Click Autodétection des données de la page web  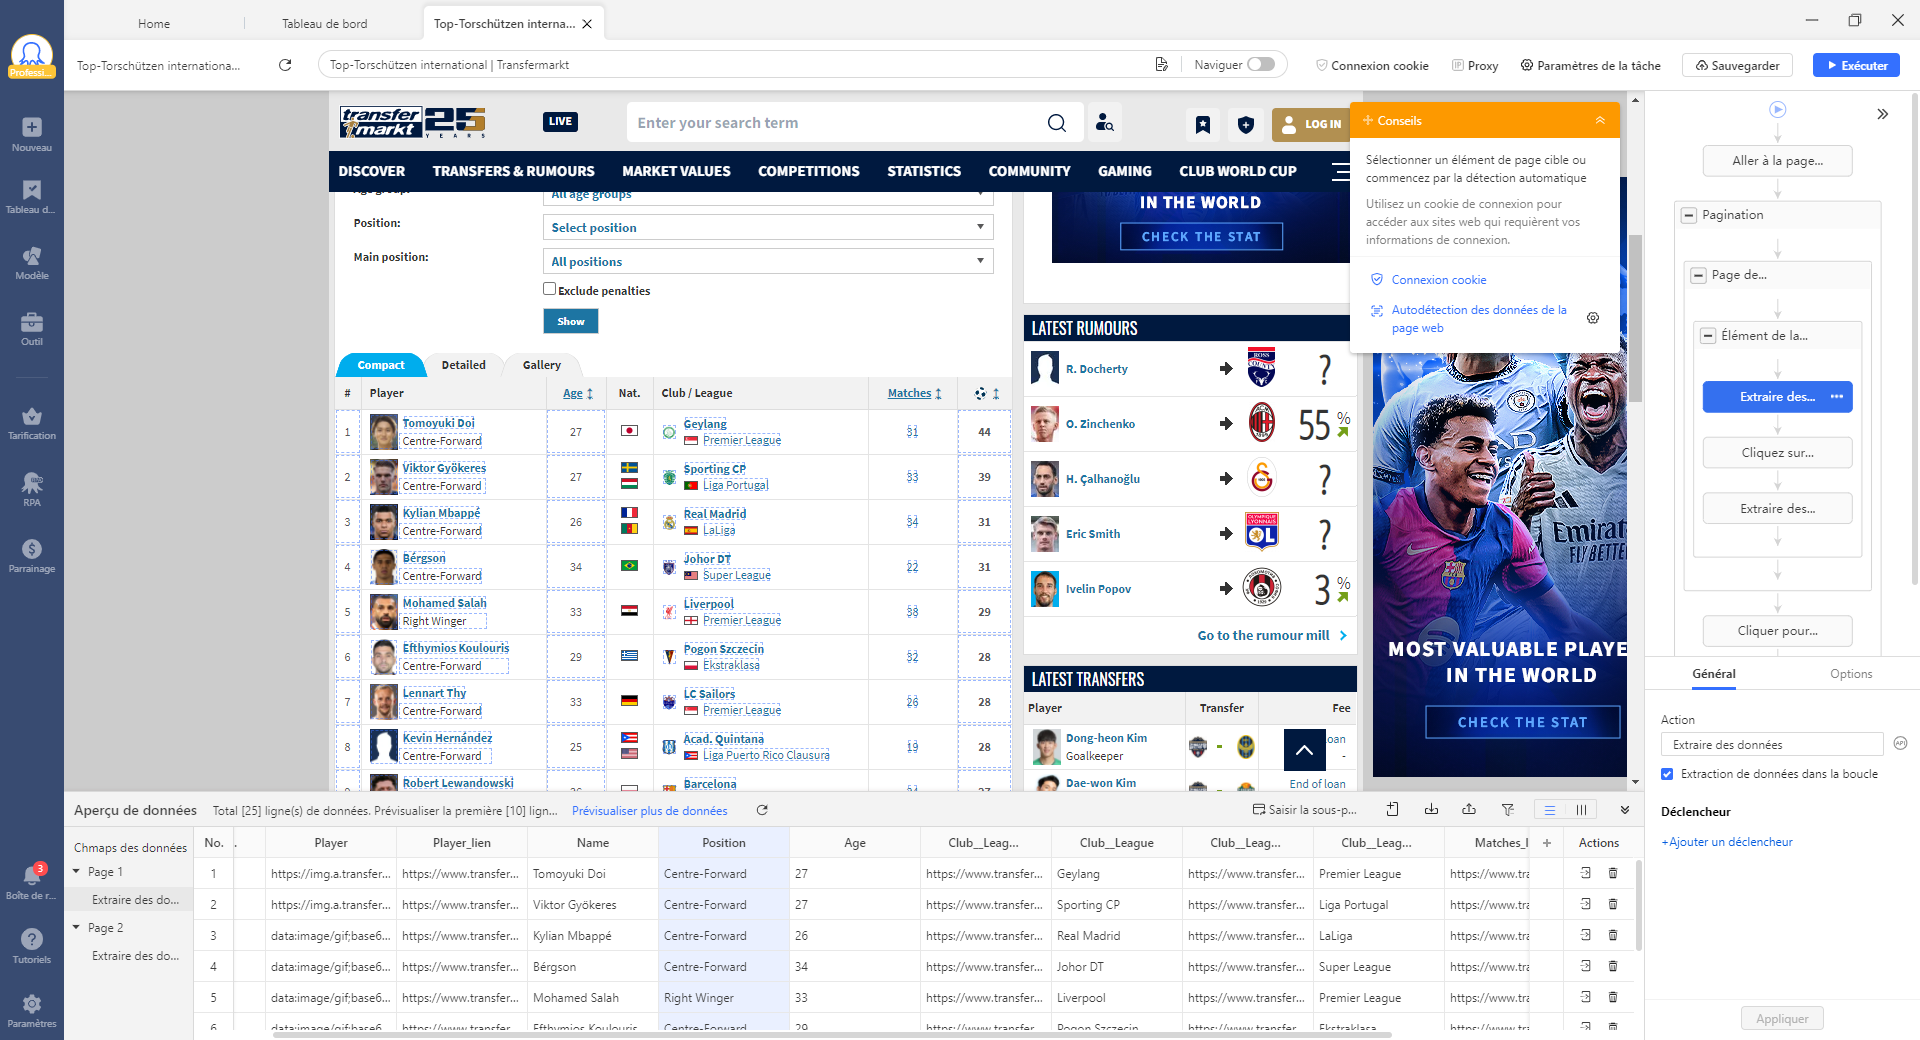coord(1479,319)
